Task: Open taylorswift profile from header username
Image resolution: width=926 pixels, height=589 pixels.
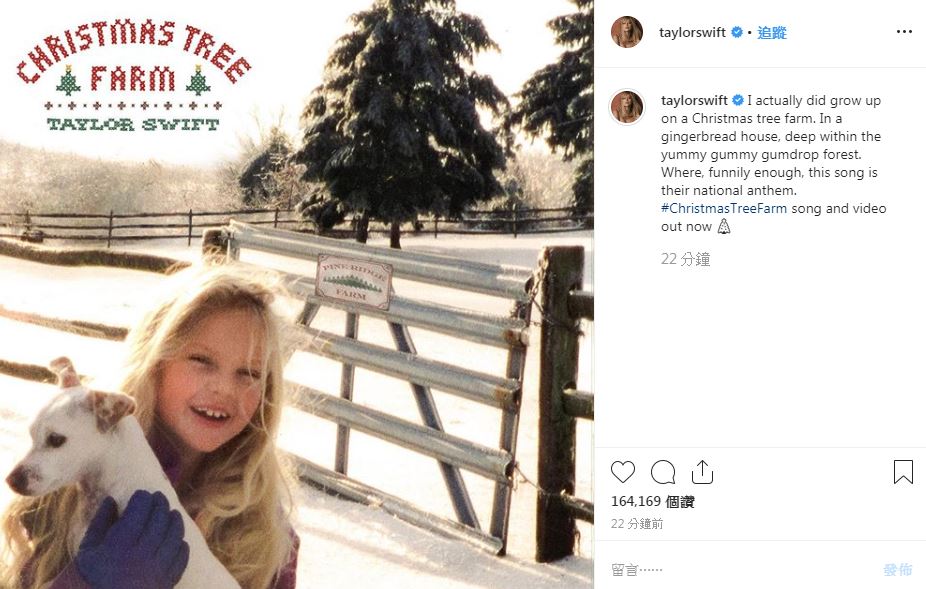Action: pos(694,33)
